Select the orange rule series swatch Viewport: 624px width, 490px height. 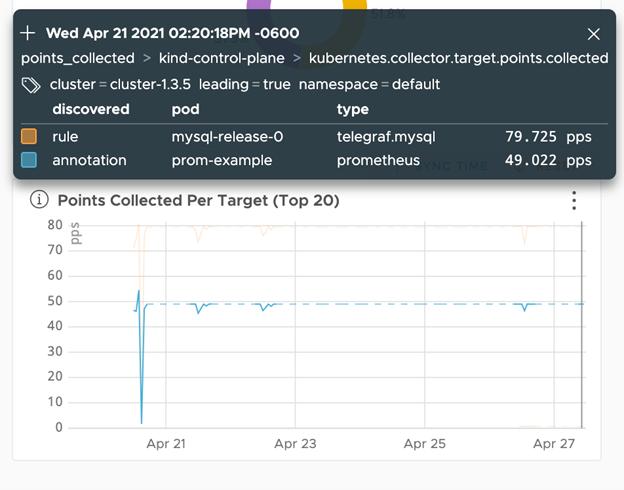[29, 137]
